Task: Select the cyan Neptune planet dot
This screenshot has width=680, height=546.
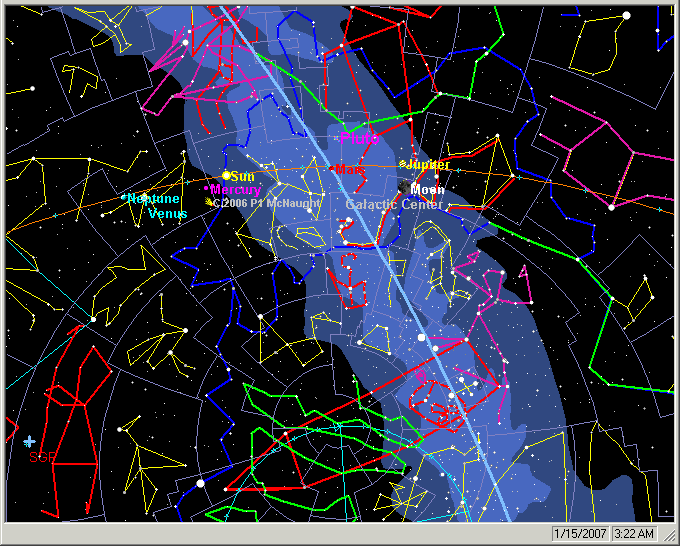Action: point(124,198)
